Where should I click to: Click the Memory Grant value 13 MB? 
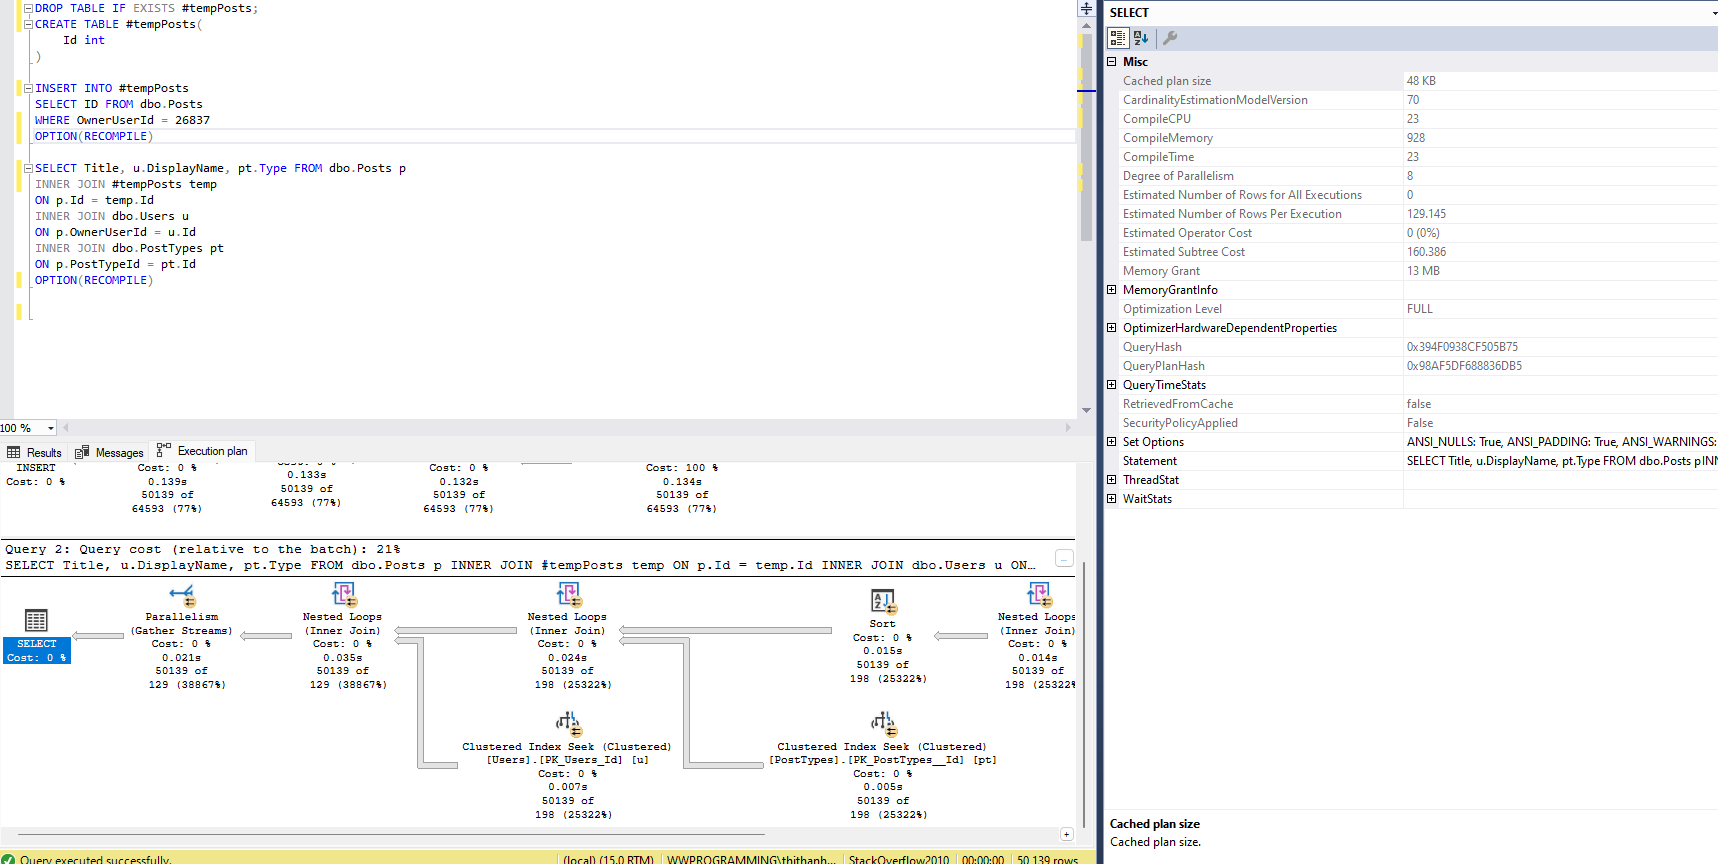click(x=1423, y=271)
